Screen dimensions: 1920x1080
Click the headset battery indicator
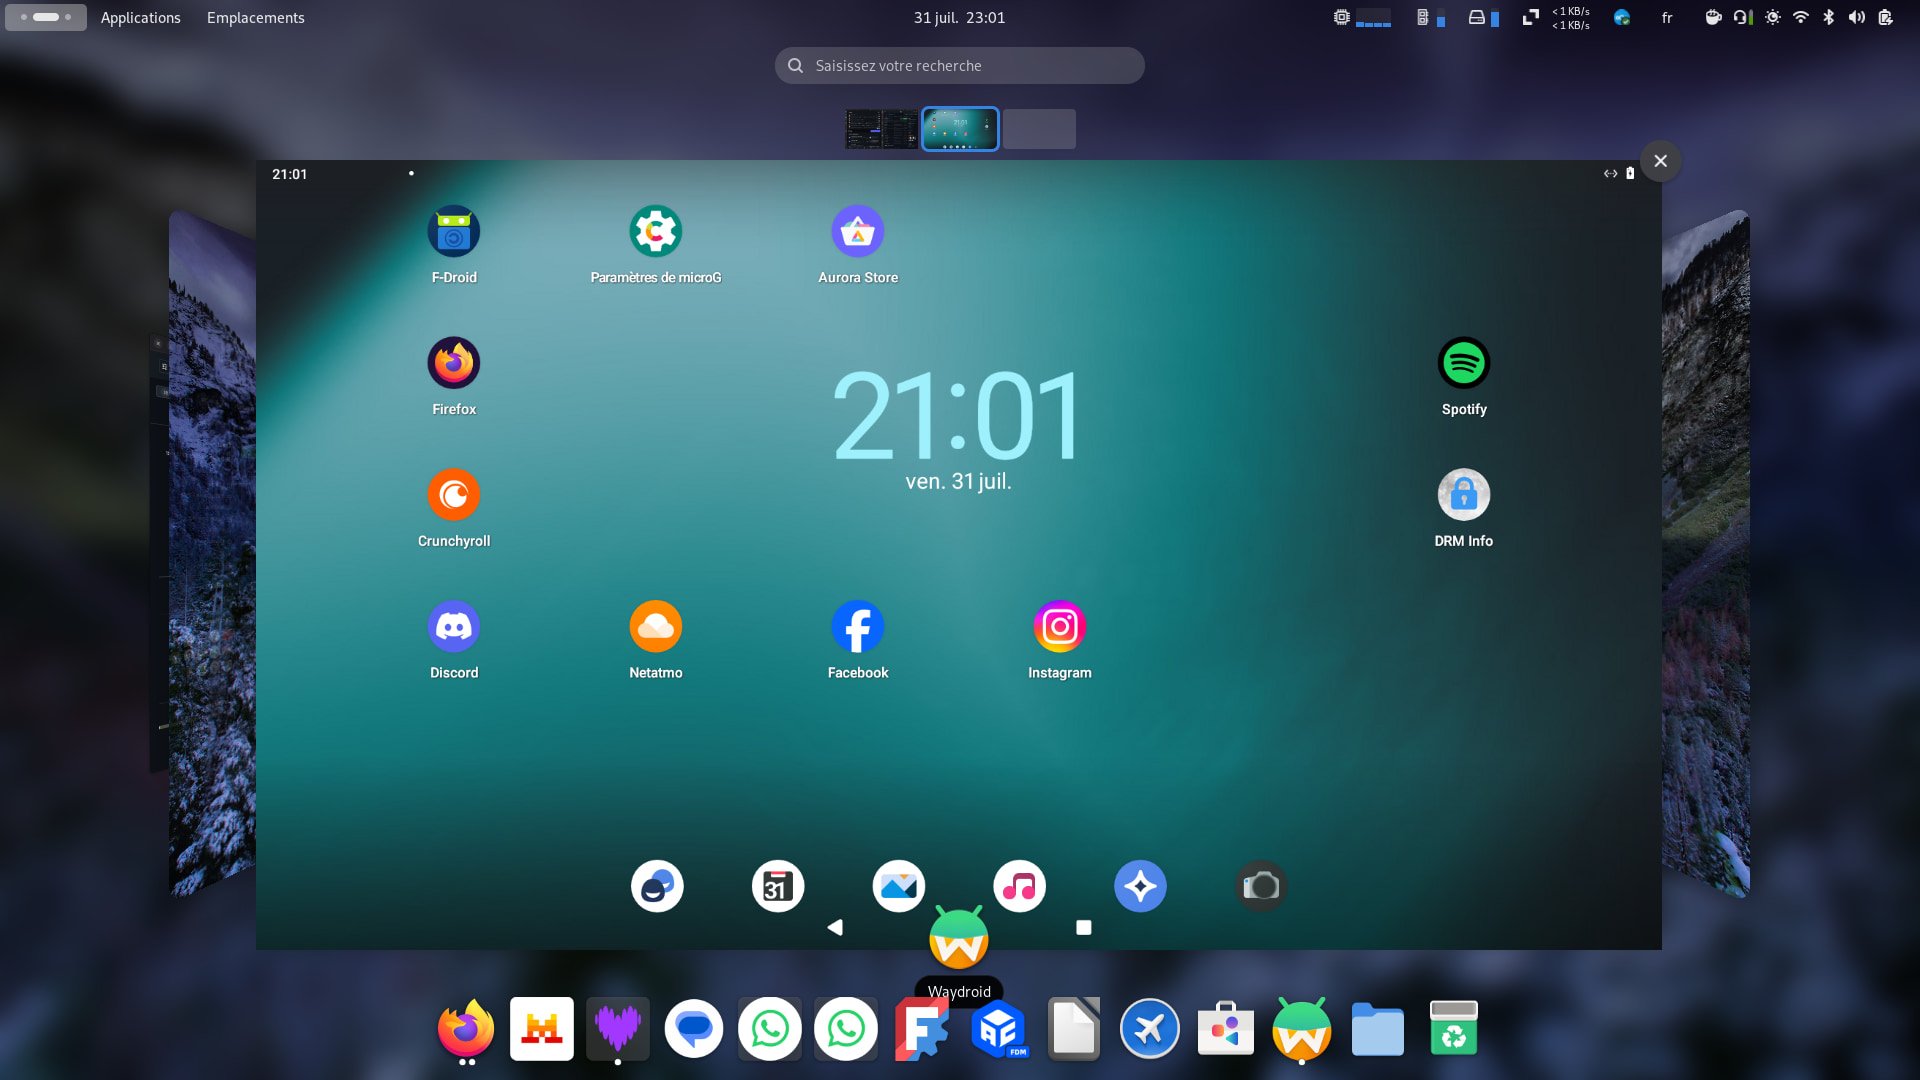pos(1743,18)
